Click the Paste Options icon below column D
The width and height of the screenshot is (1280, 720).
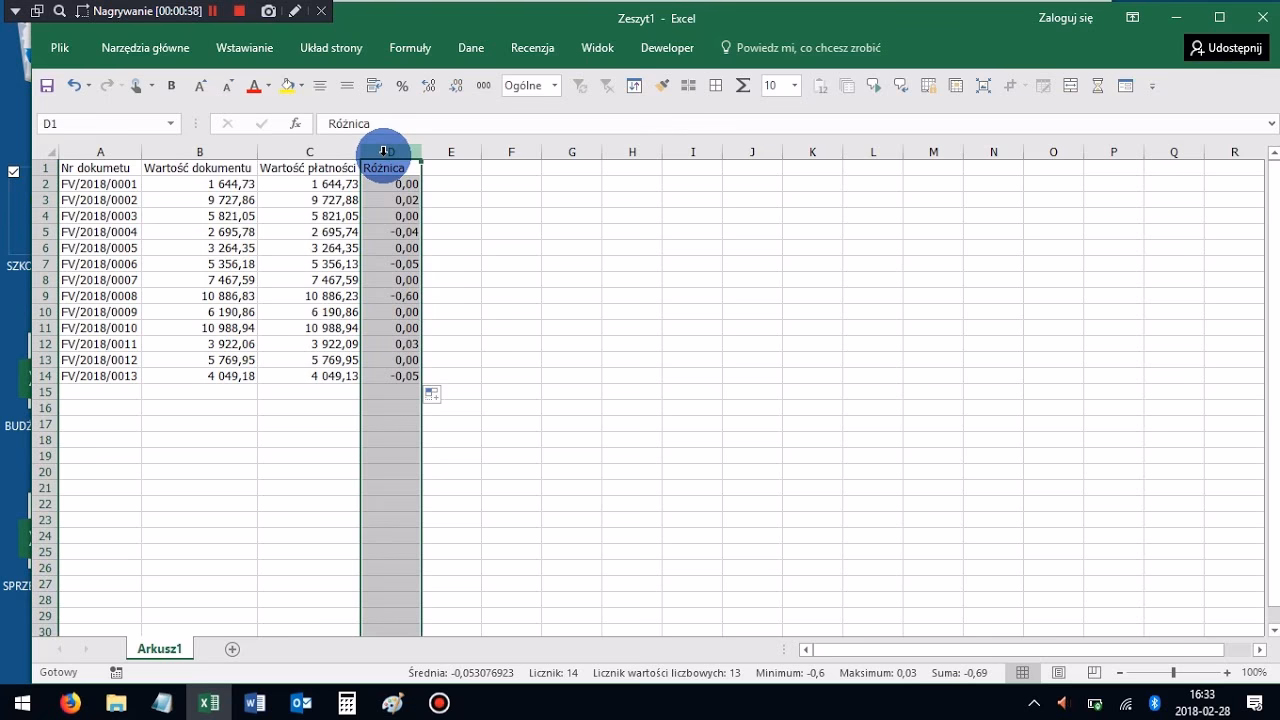[431, 395]
